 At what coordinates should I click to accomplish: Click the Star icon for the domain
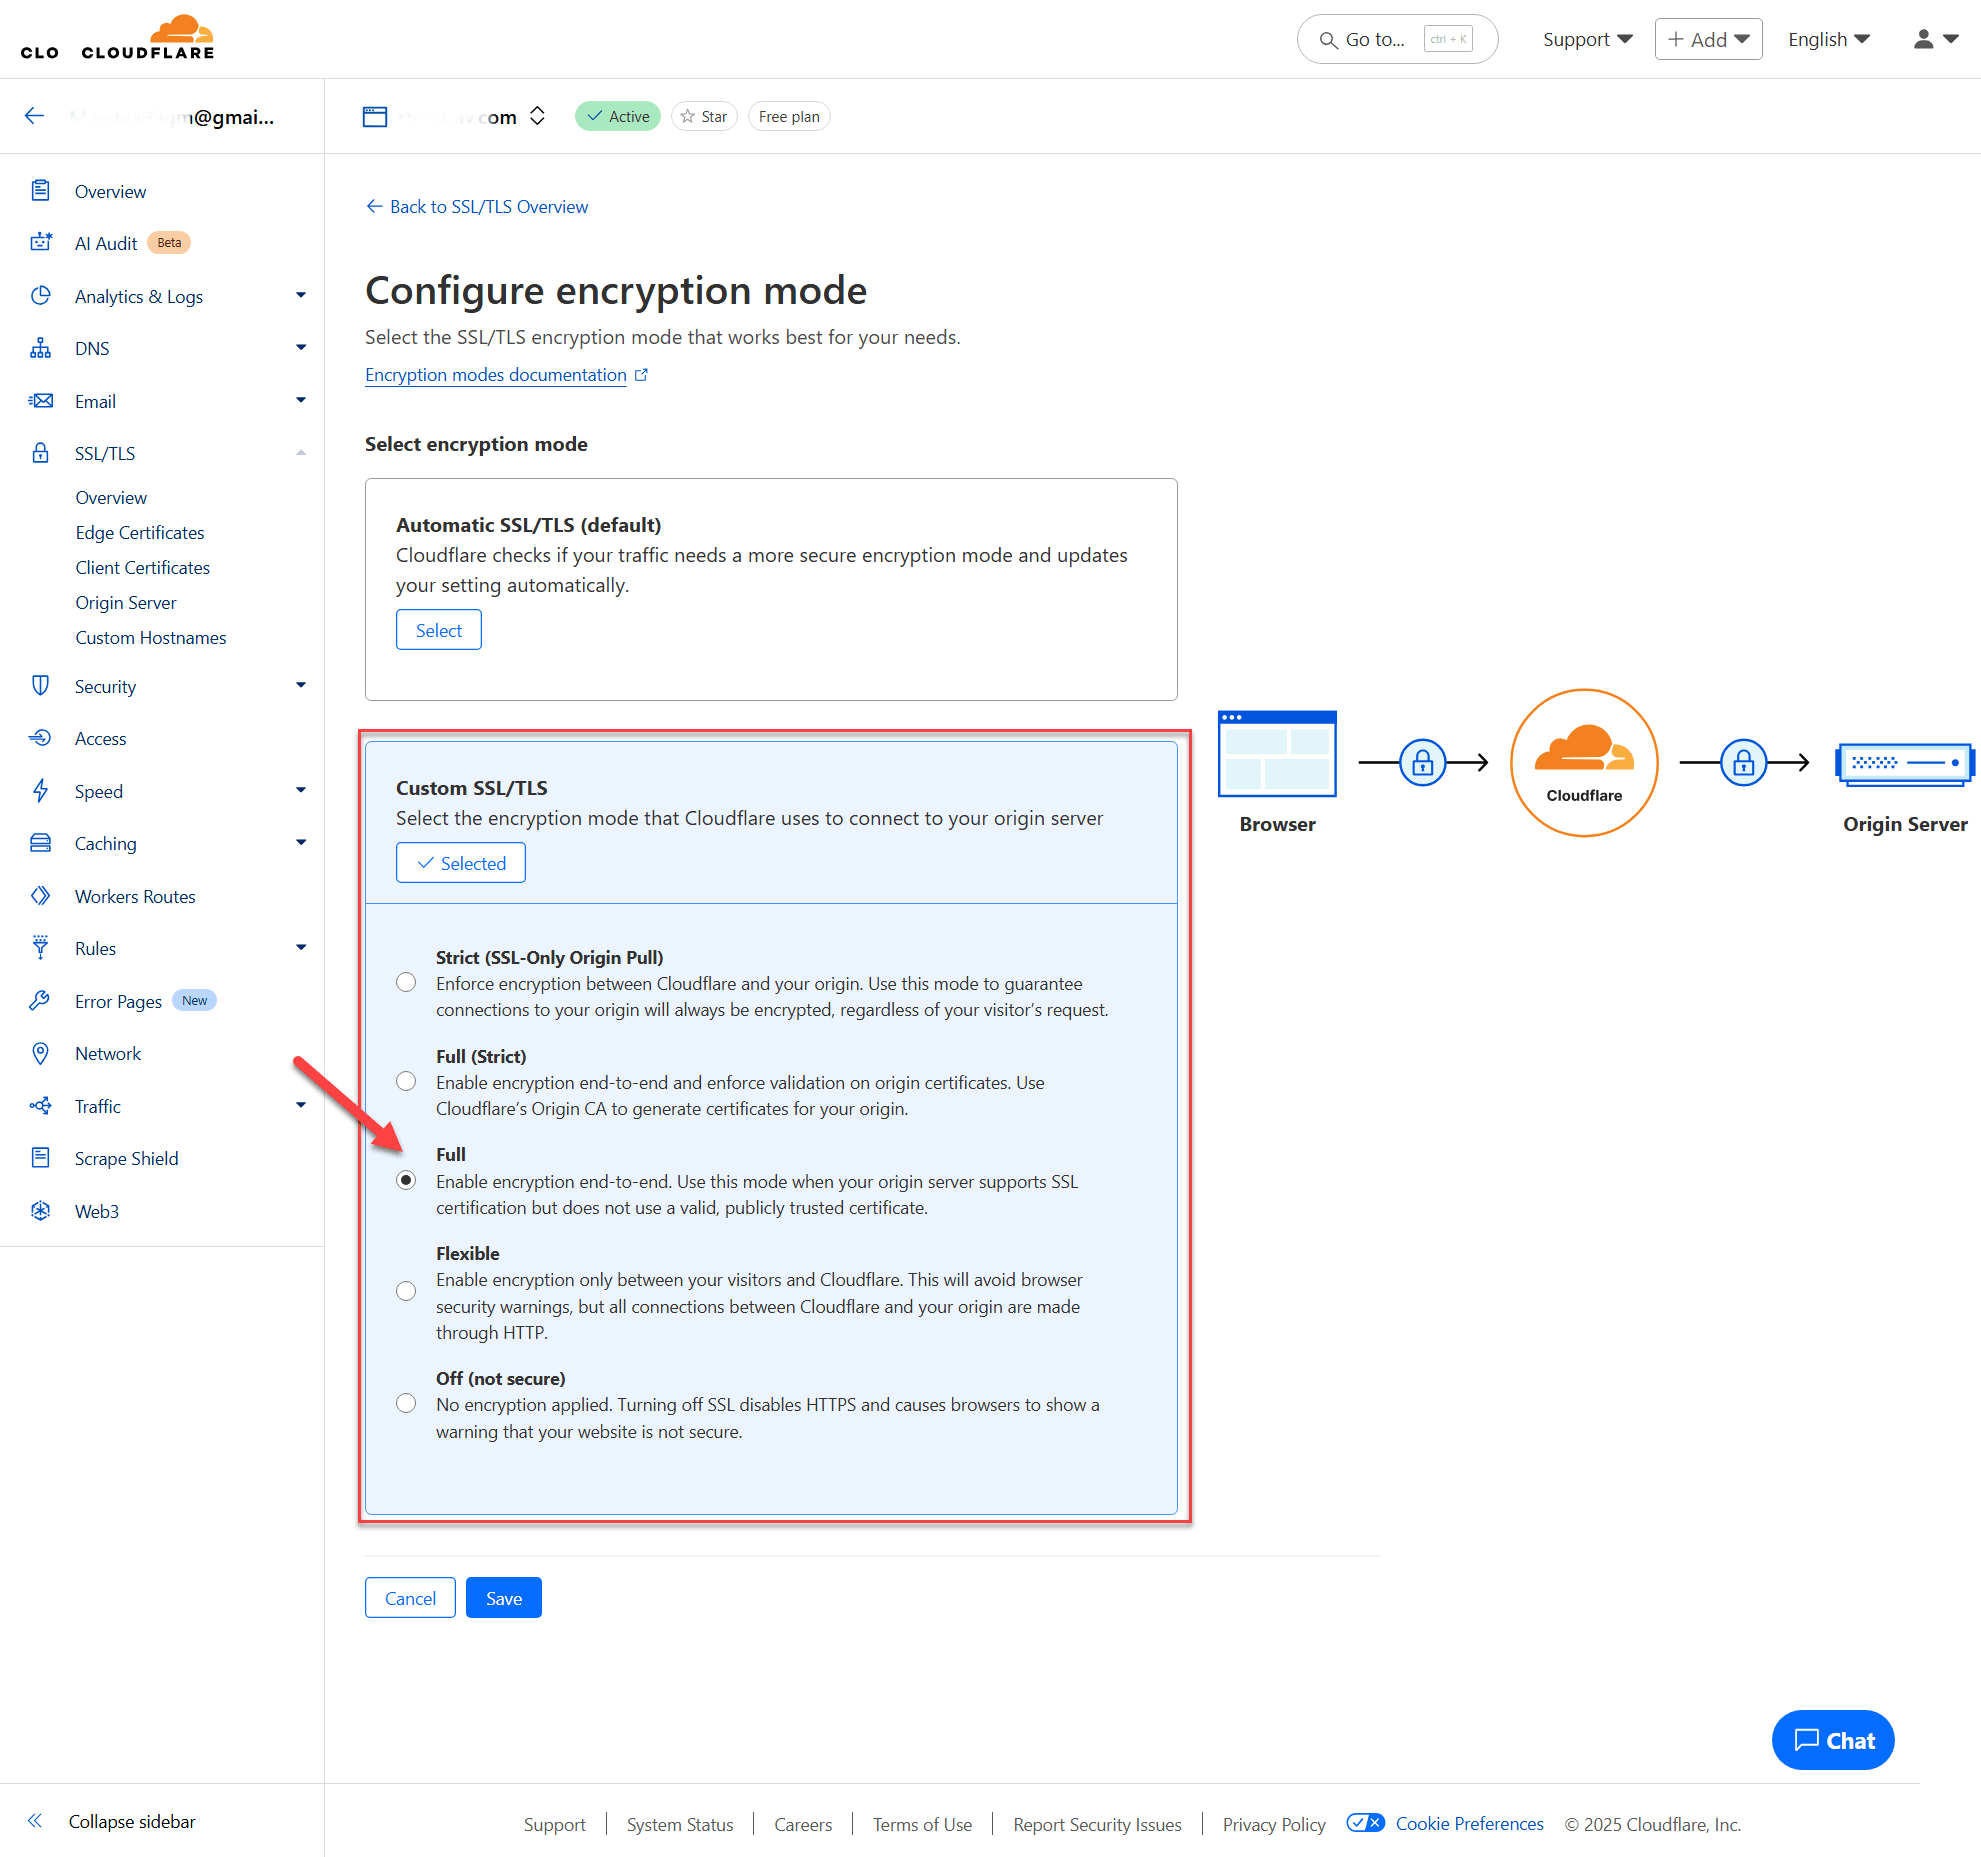click(x=687, y=116)
